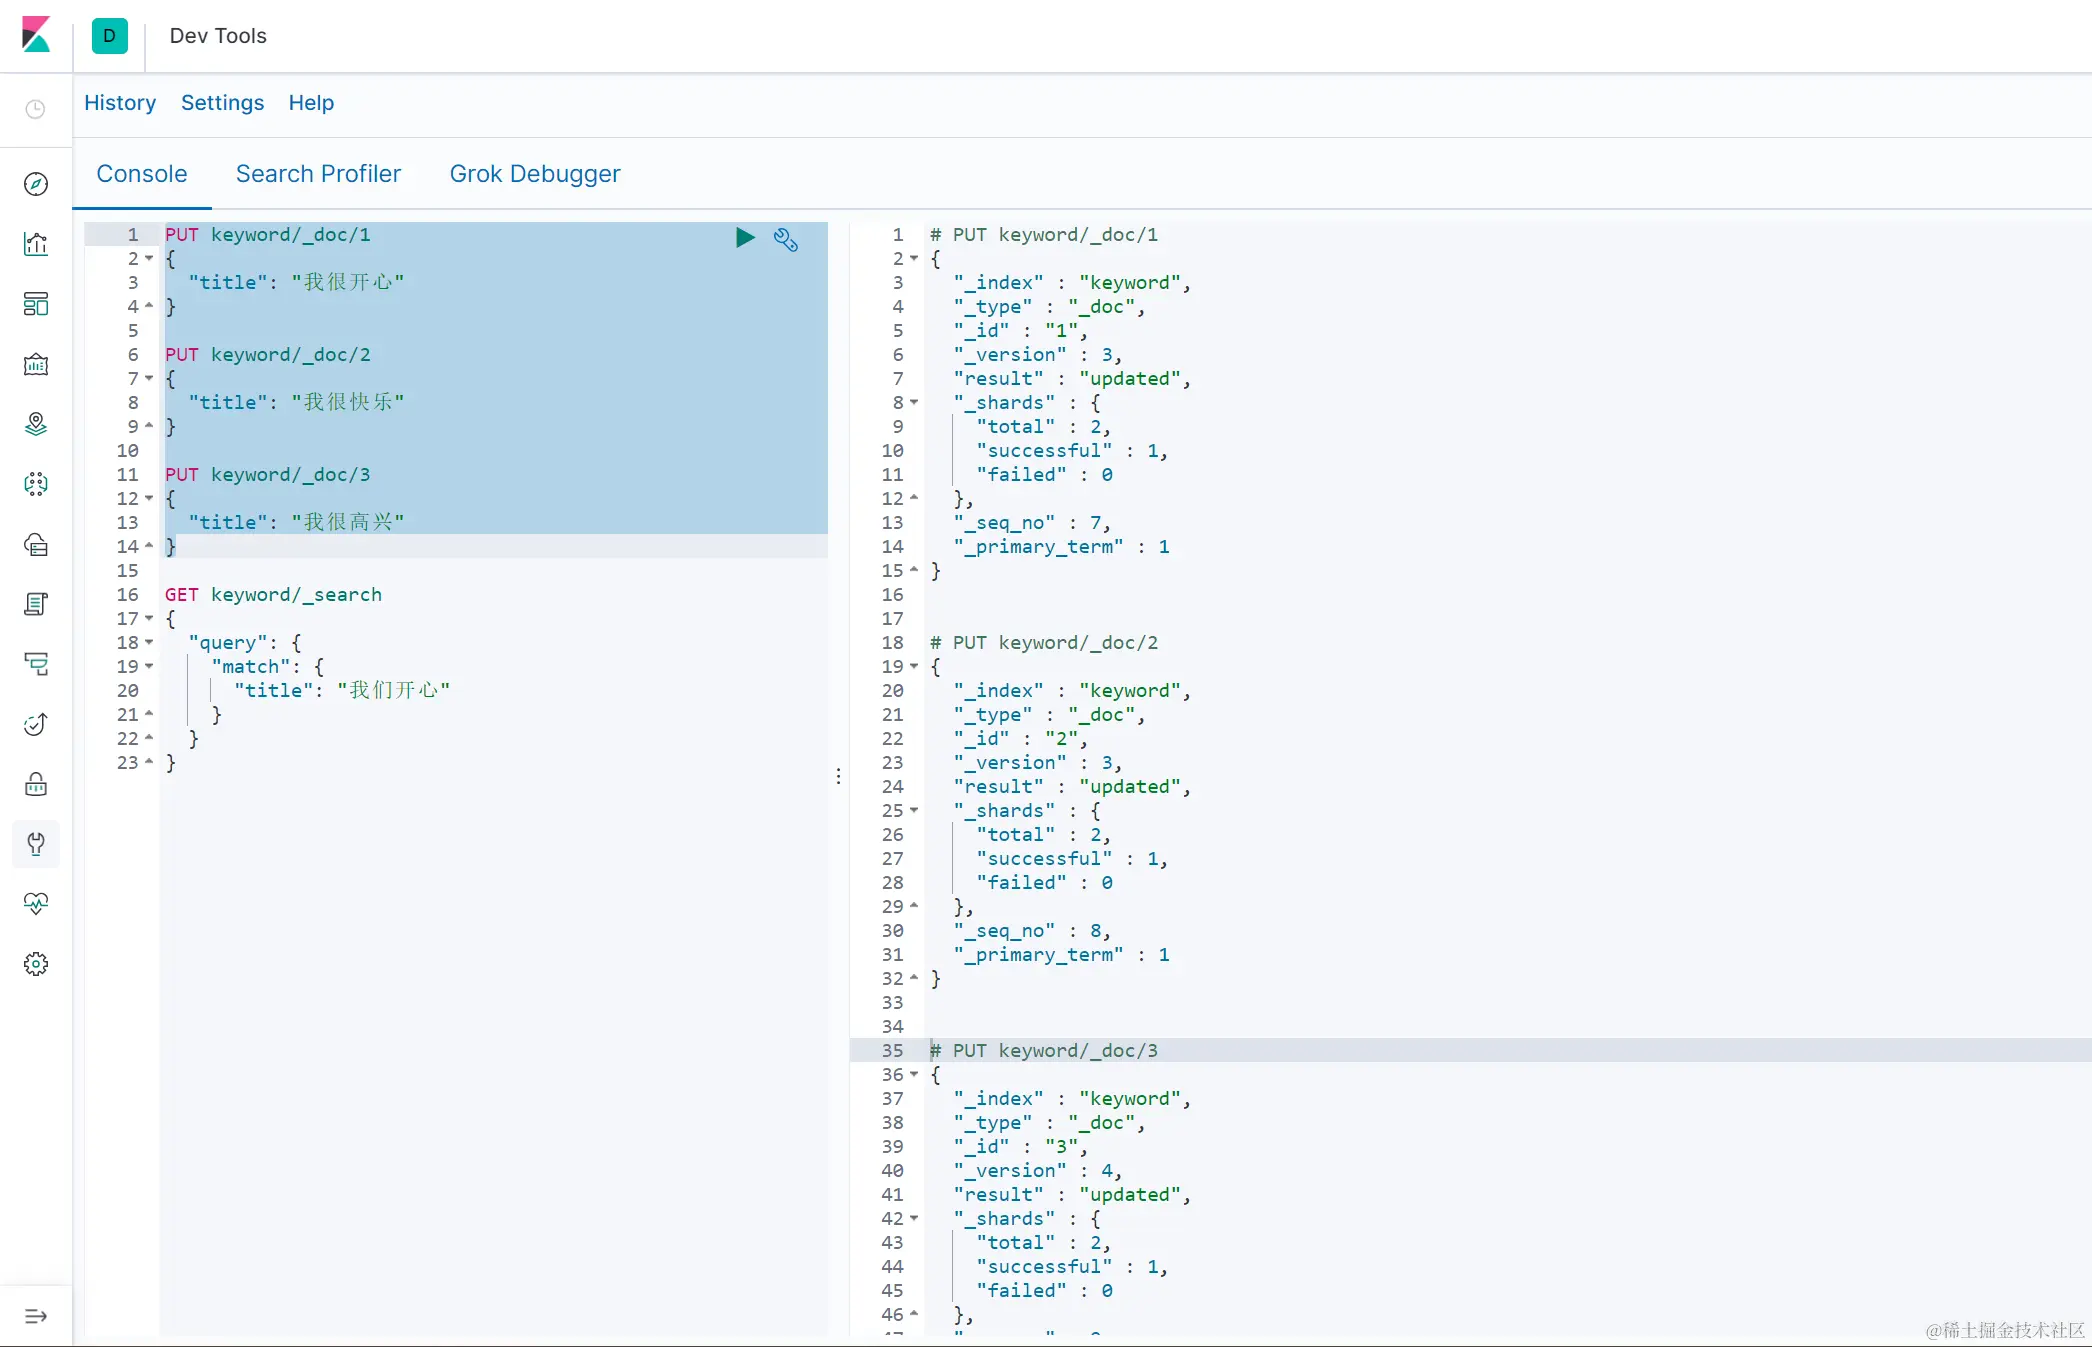Open Dev Tools wrench icon in sidebar
The width and height of the screenshot is (2092, 1347).
[36, 844]
